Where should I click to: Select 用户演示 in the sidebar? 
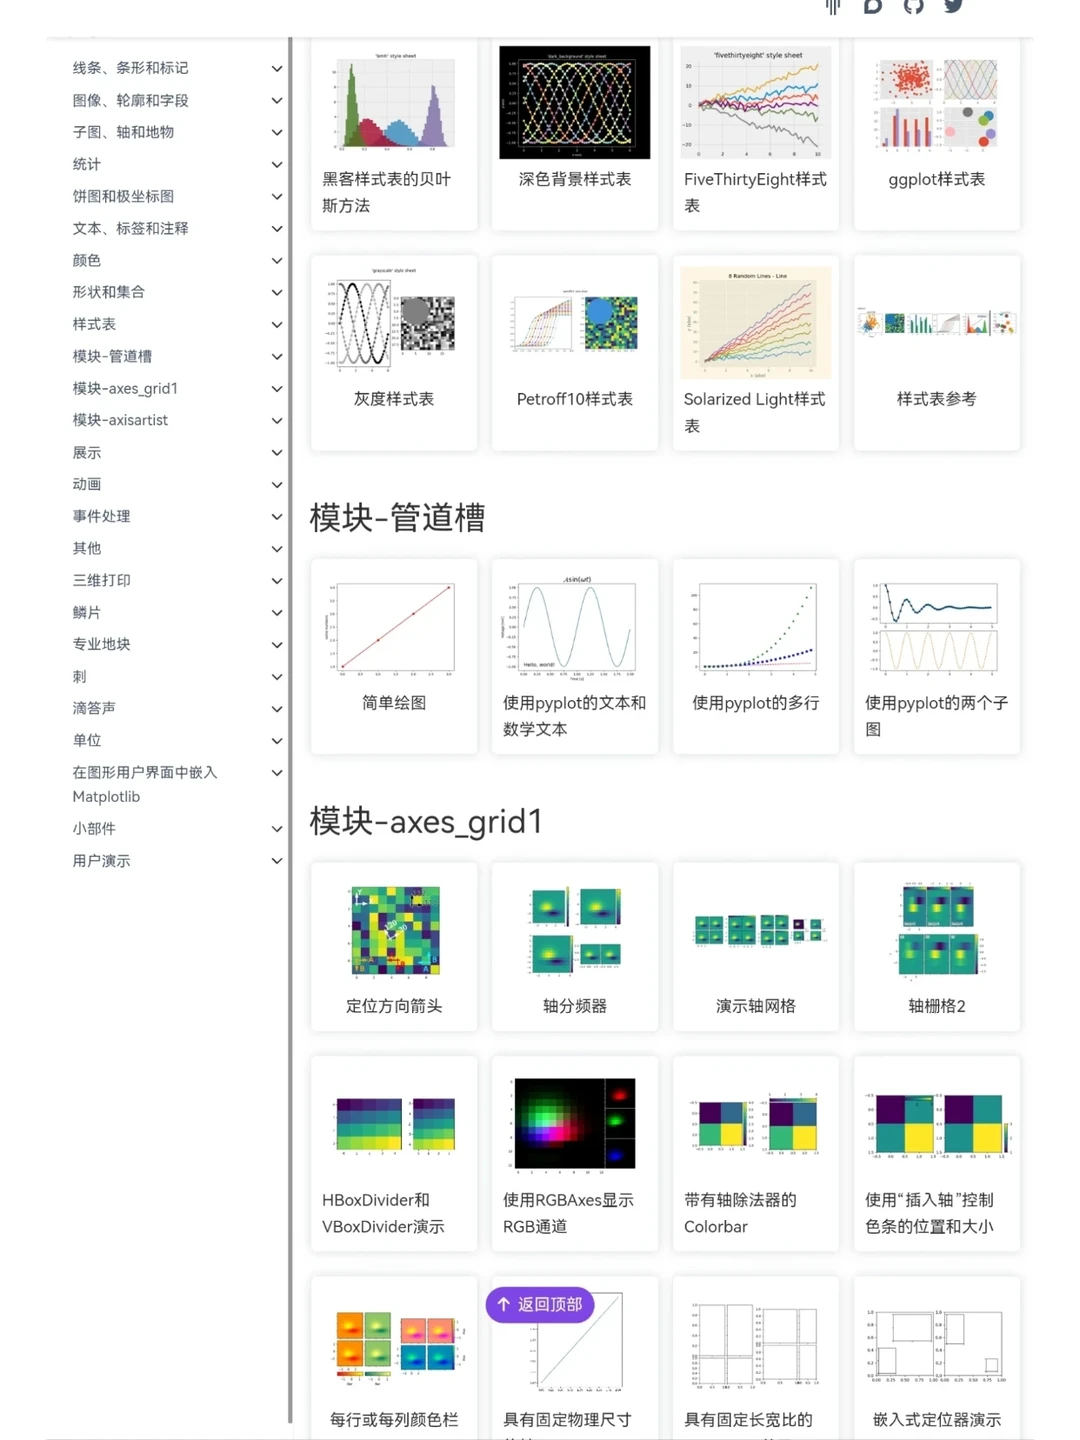point(101,860)
